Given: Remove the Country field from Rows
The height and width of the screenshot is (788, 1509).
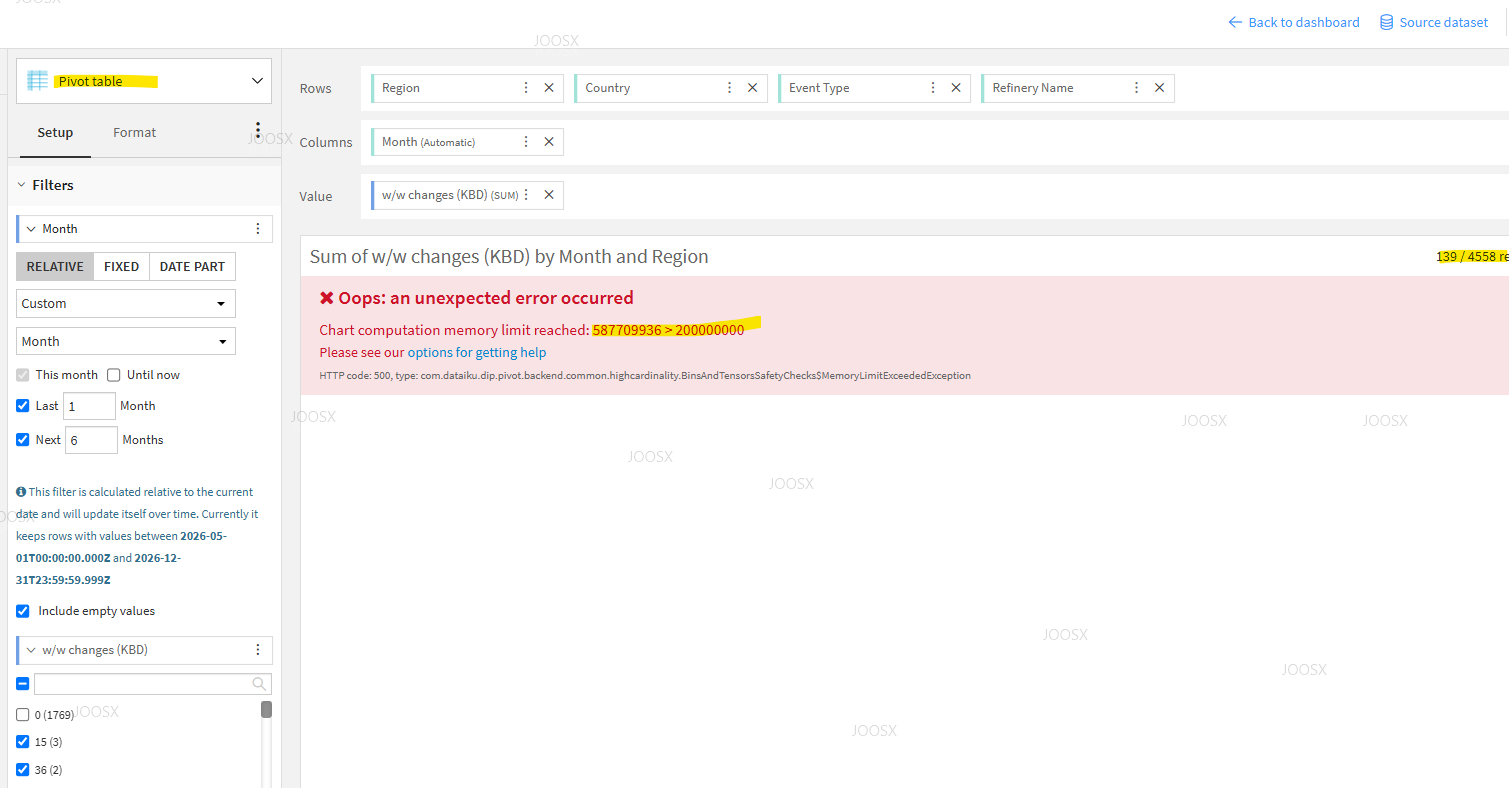Looking at the screenshot, I should [753, 88].
